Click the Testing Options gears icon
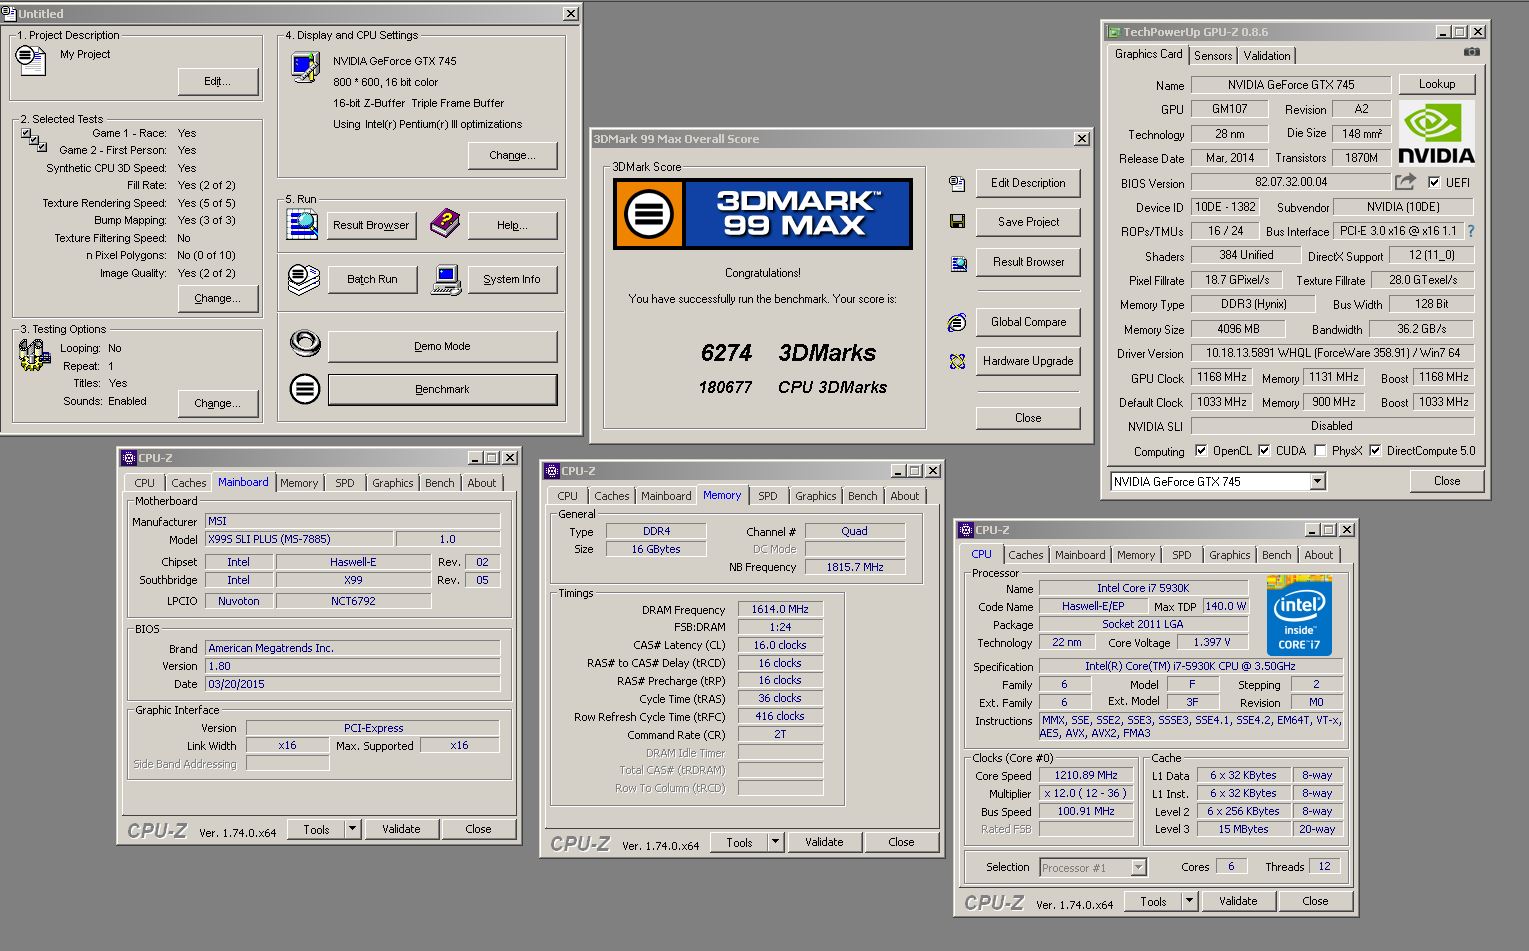Image resolution: width=1529 pixels, height=951 pixels. point(35,354)
